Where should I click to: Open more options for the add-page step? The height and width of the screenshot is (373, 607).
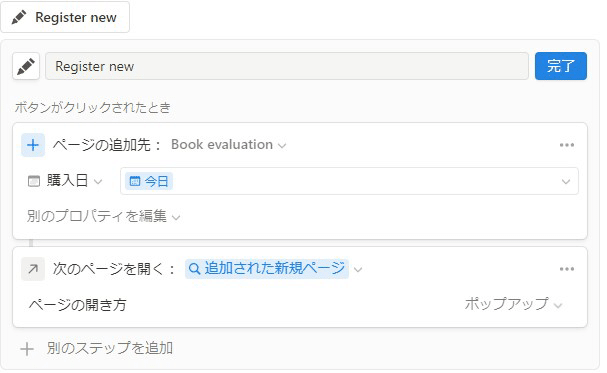567,145
